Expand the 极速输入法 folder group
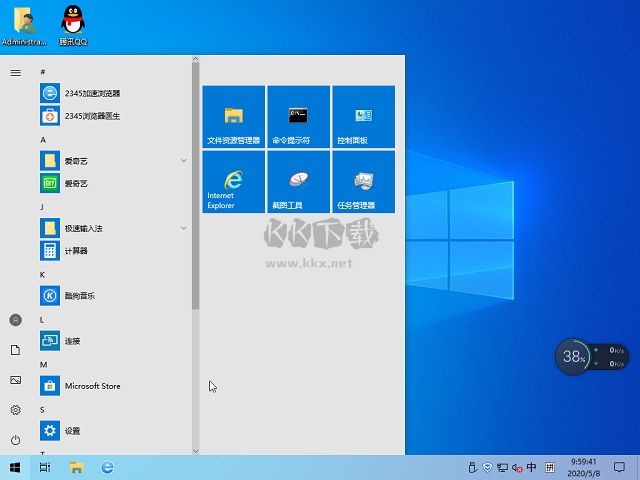 [x=184, y=228]
